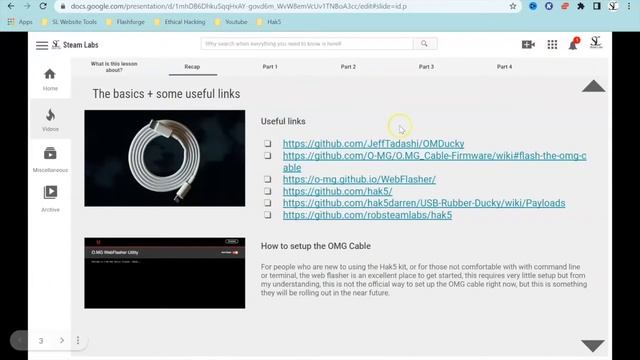Image resolution: width=640 pixels, height=360 pixels.
Task: Tick checkbox beside robsteamlabs/hak5 link
Action: click(x=268, y=214)
